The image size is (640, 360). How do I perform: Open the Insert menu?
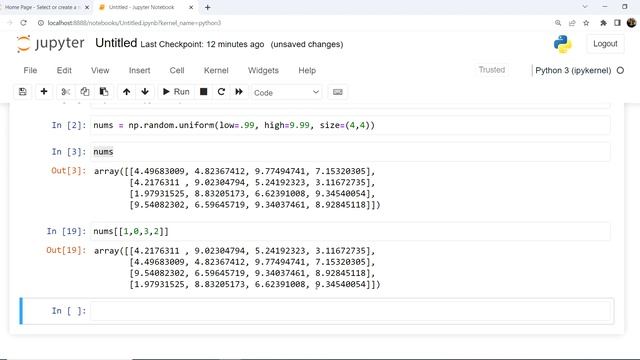[x=140, y=70]
